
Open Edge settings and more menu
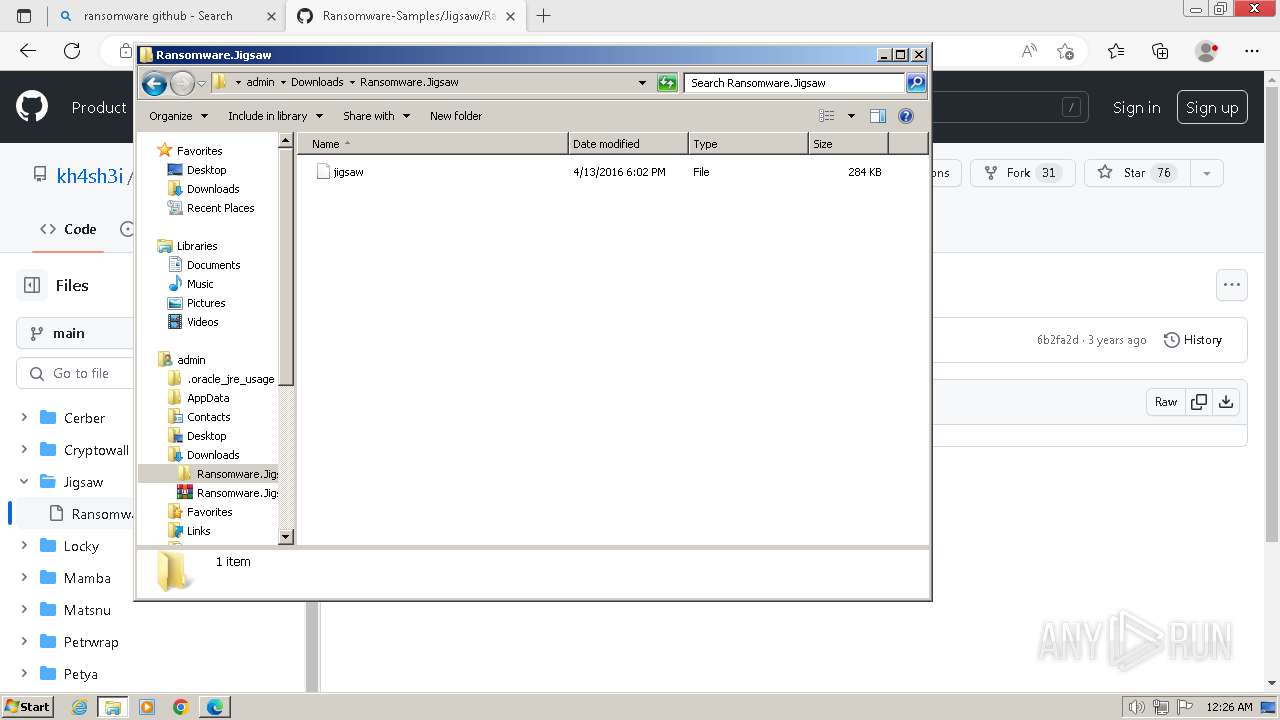(x=1252, y=51)
